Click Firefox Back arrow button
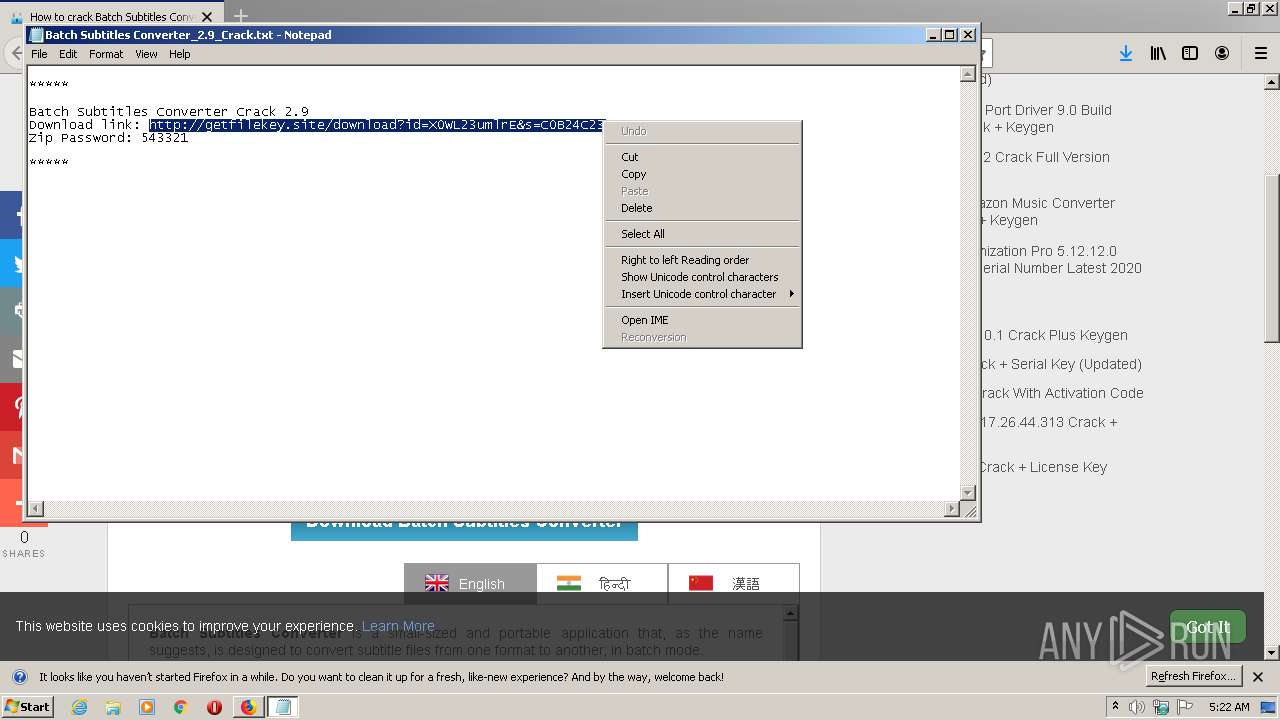1280x720 pixels. (x=16, y=54)
